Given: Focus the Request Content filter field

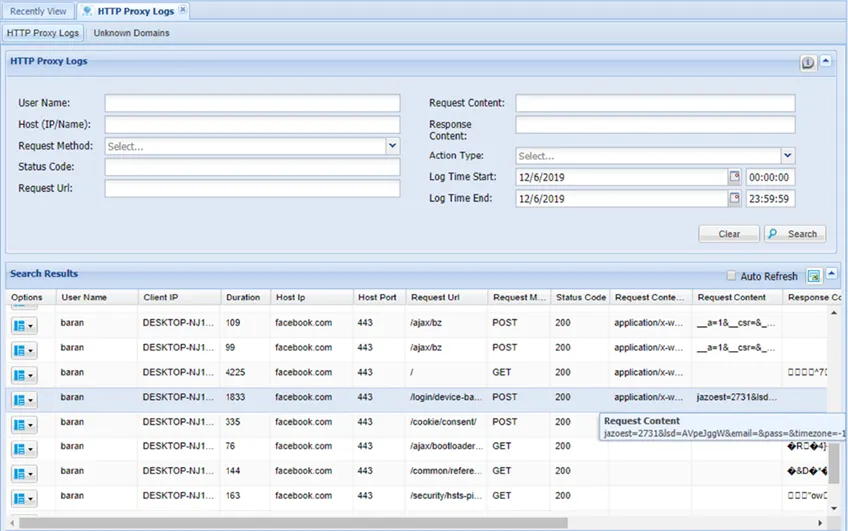Looking at the screenshot, I should point(655,103).
